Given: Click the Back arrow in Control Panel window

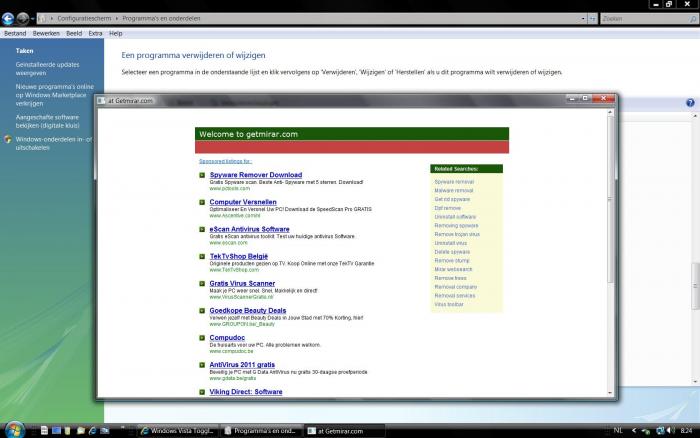Looking at the screenshot, I should (x=8, y=18).
